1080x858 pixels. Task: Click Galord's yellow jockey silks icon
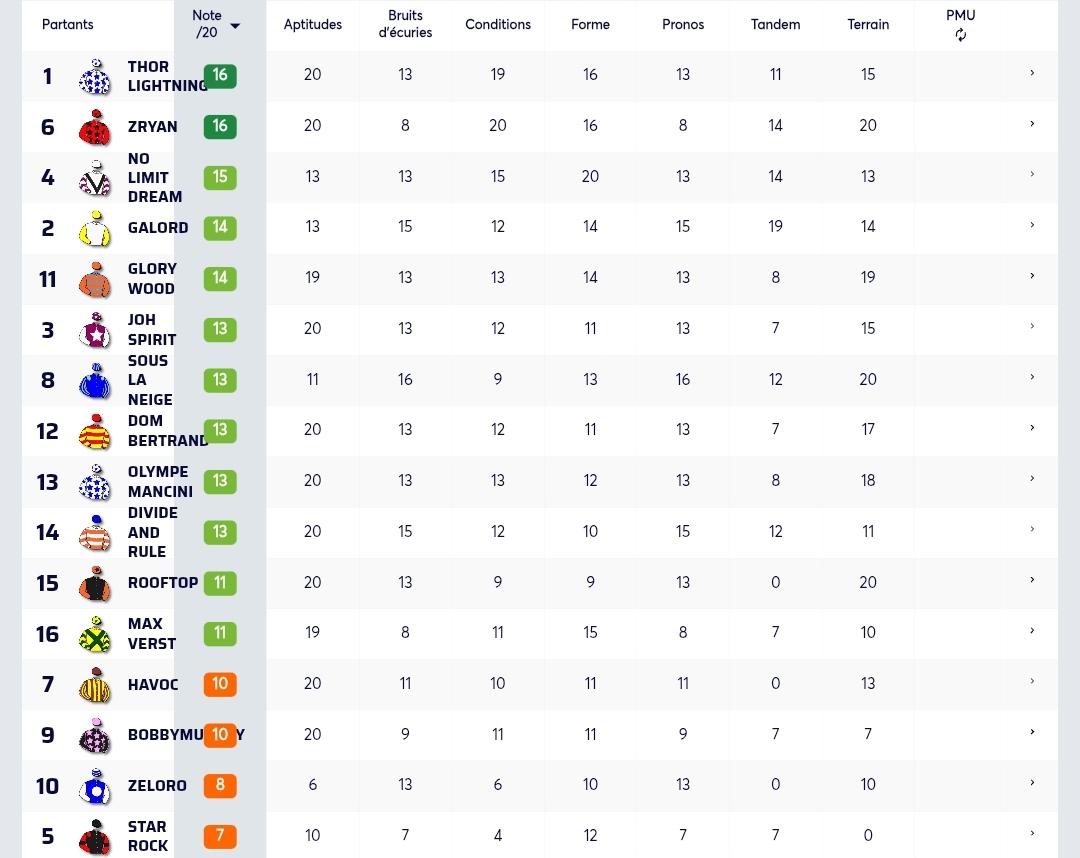click(x=95, y=229)
